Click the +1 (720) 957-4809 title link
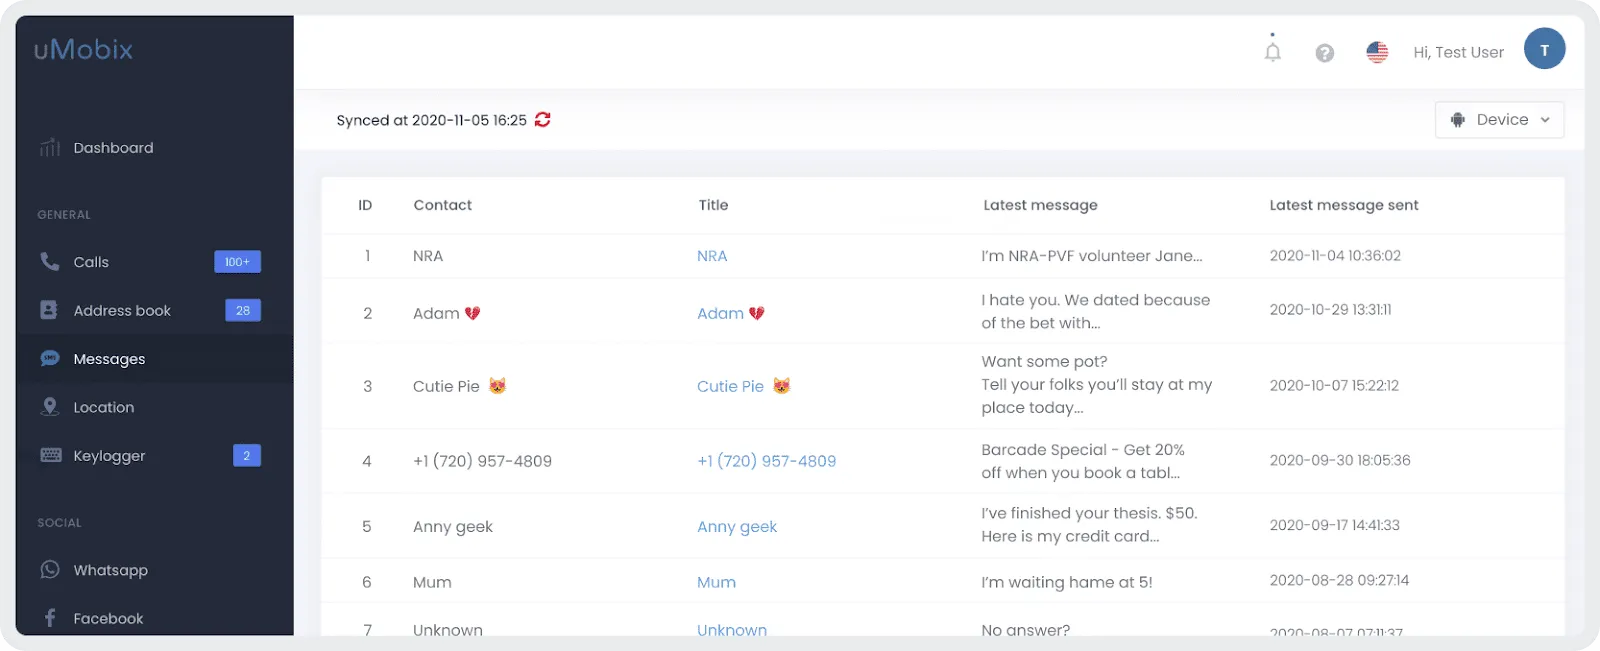 click(766, 461)
